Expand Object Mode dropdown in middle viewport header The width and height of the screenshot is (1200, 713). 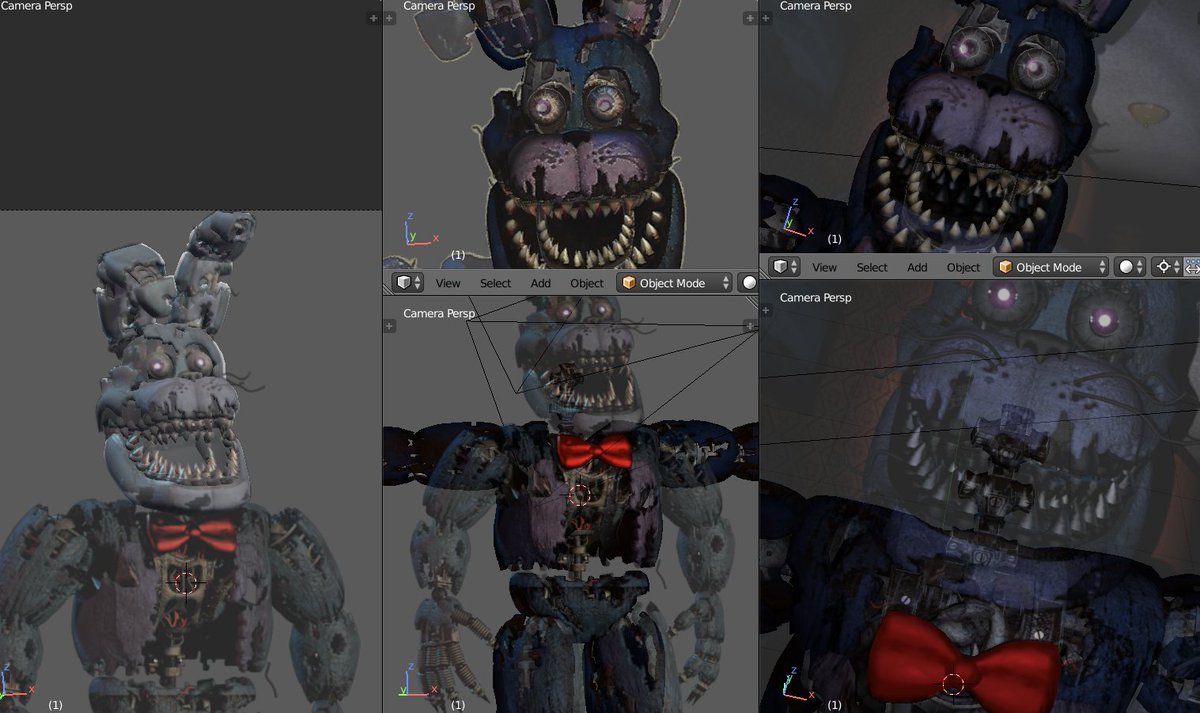675,283
